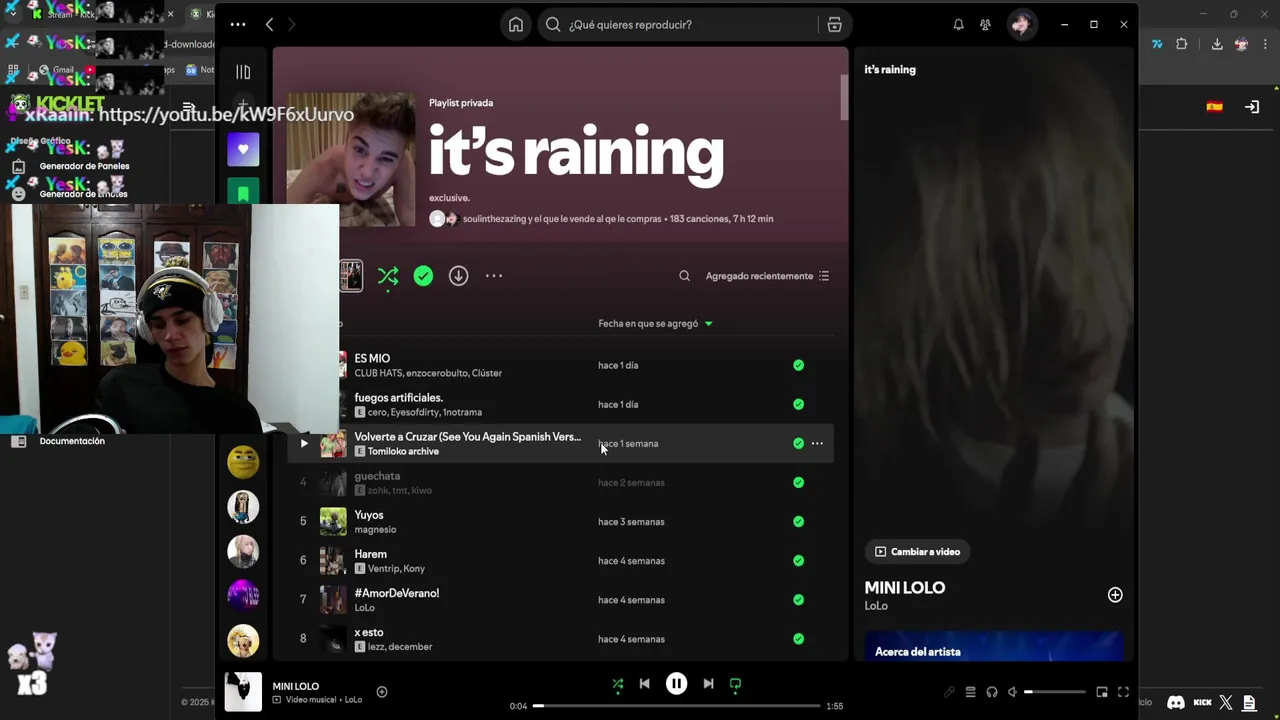Sort by 'Fecha en que se agregó' column
Viewport: 1280px width, 720px height.
tap(655, 324)
